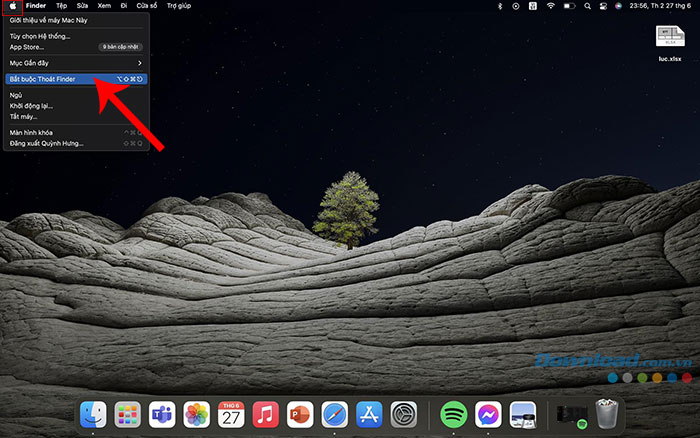Viewport: 700px width, 438px height.
Task: Choose Khởi động lại from Apple menu
Action: tap(32, 106)
